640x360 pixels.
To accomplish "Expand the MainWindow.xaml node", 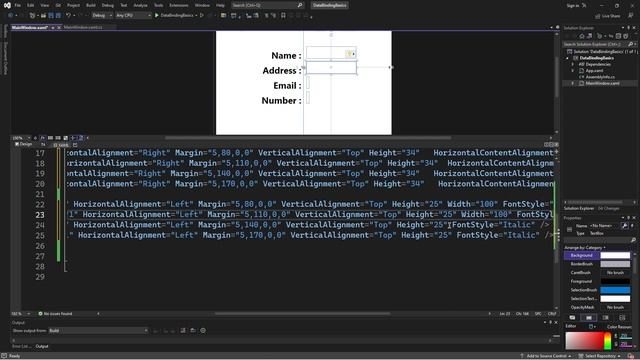I will [x=572, y=83].
